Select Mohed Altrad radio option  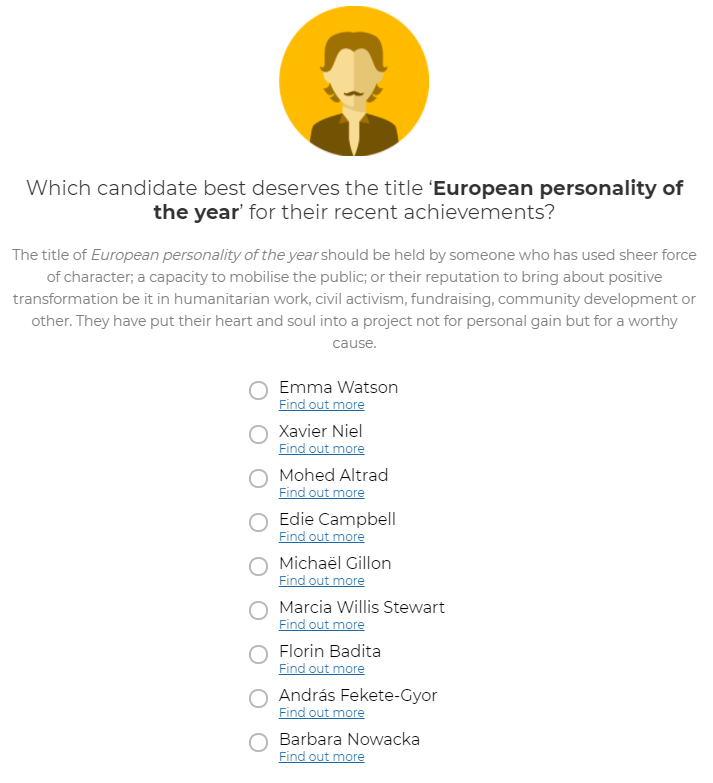pos(259,478)
